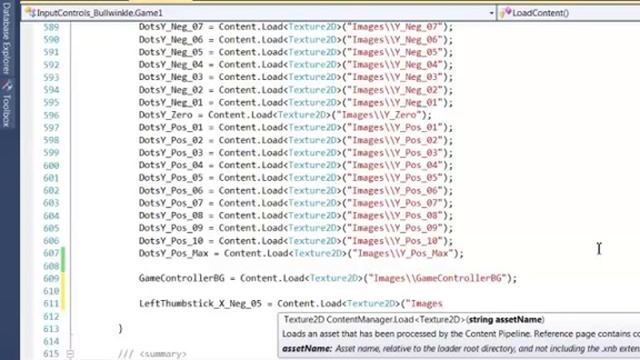The height and width of the screenshot is (360, 640).
Task: Click the DotsY_Zero variable
Action: [165, 115]
